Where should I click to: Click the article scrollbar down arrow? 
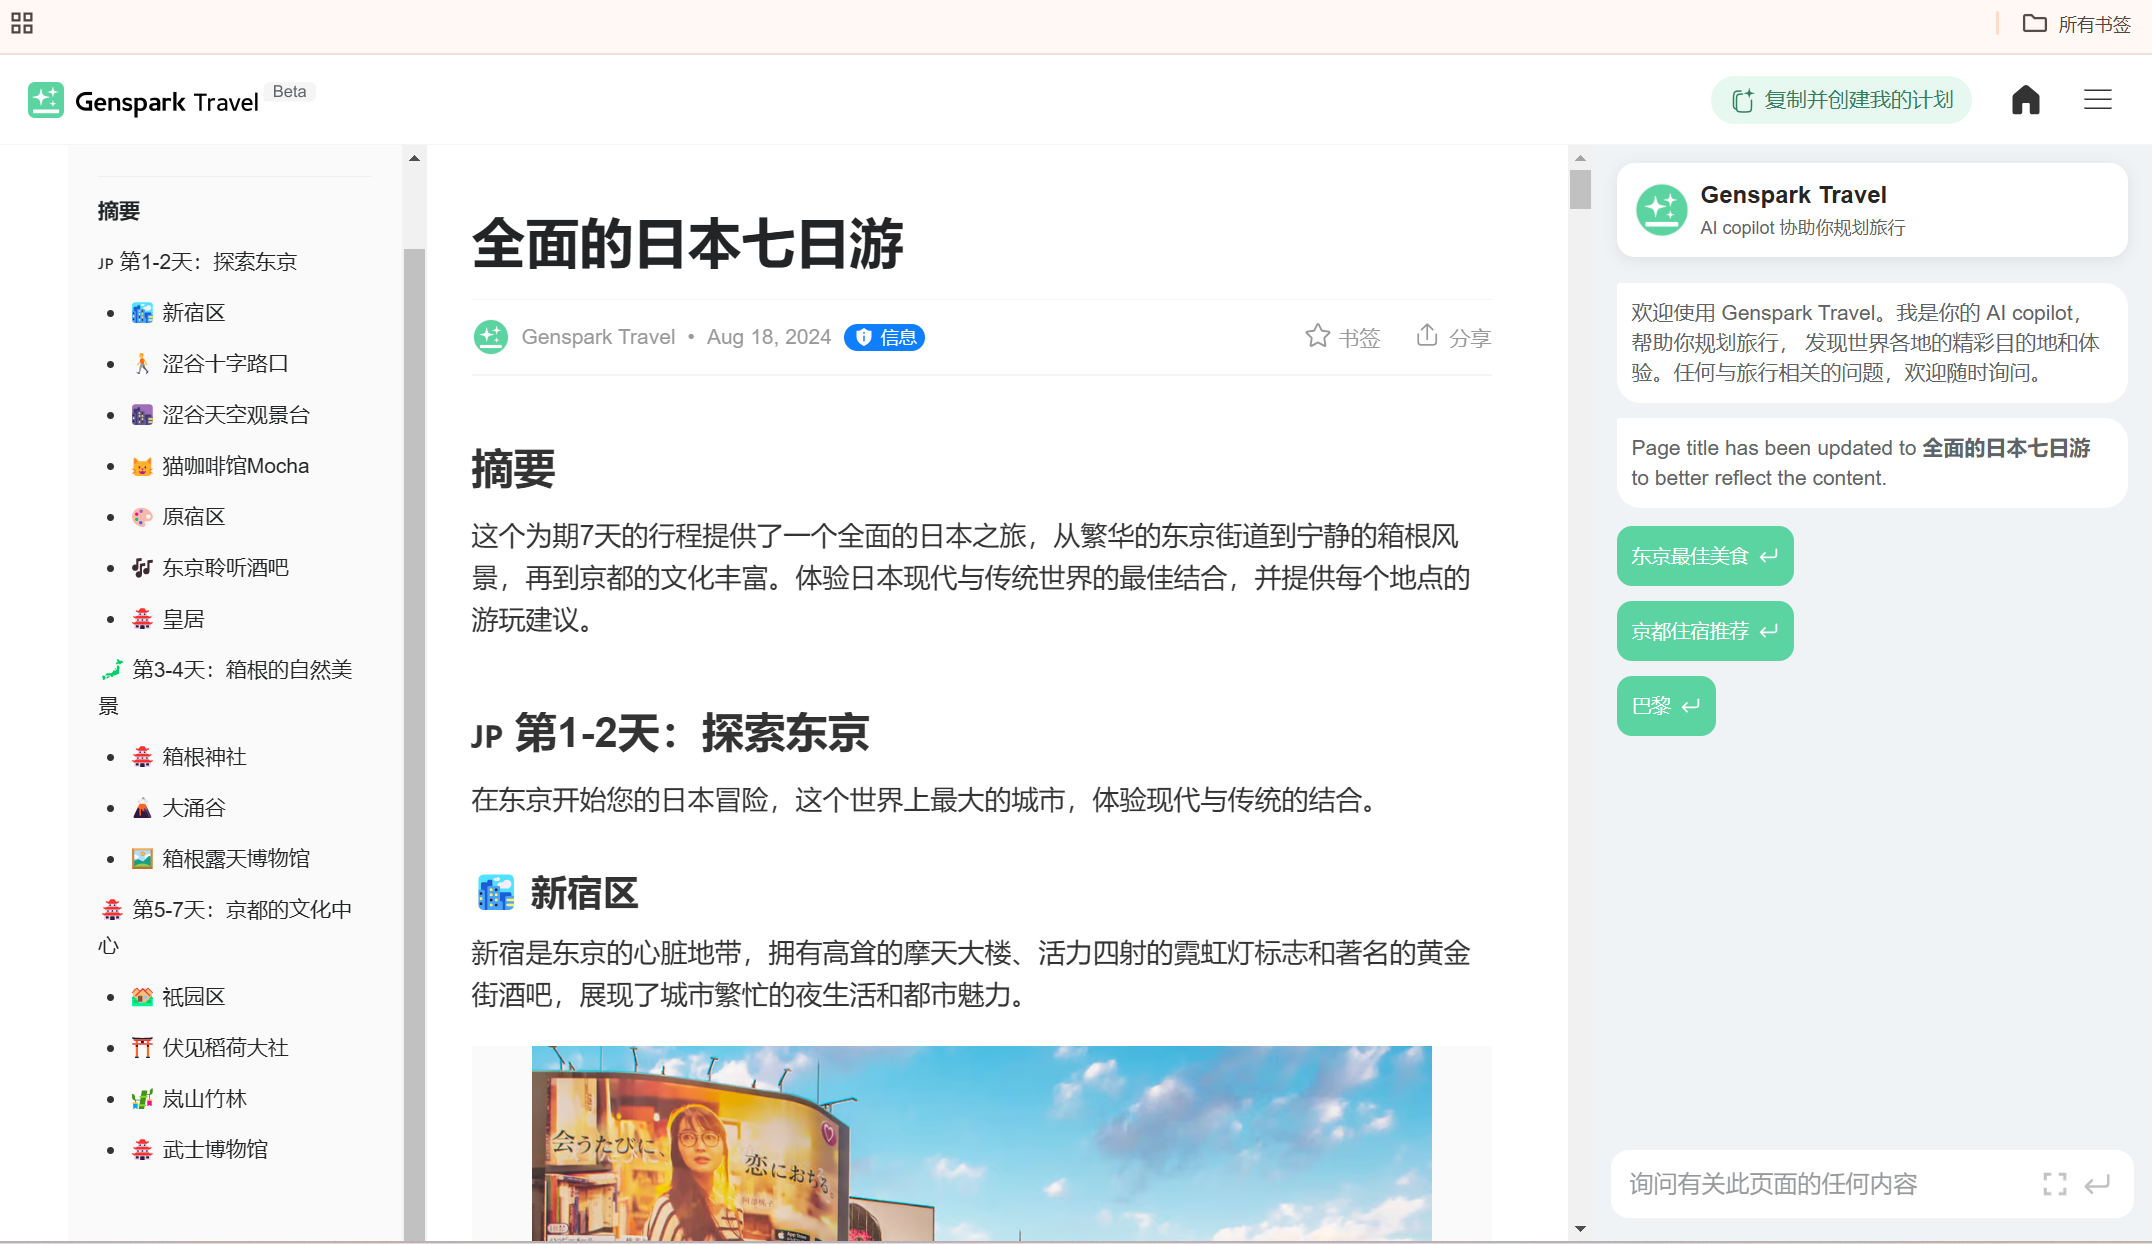point(1580,1229)
